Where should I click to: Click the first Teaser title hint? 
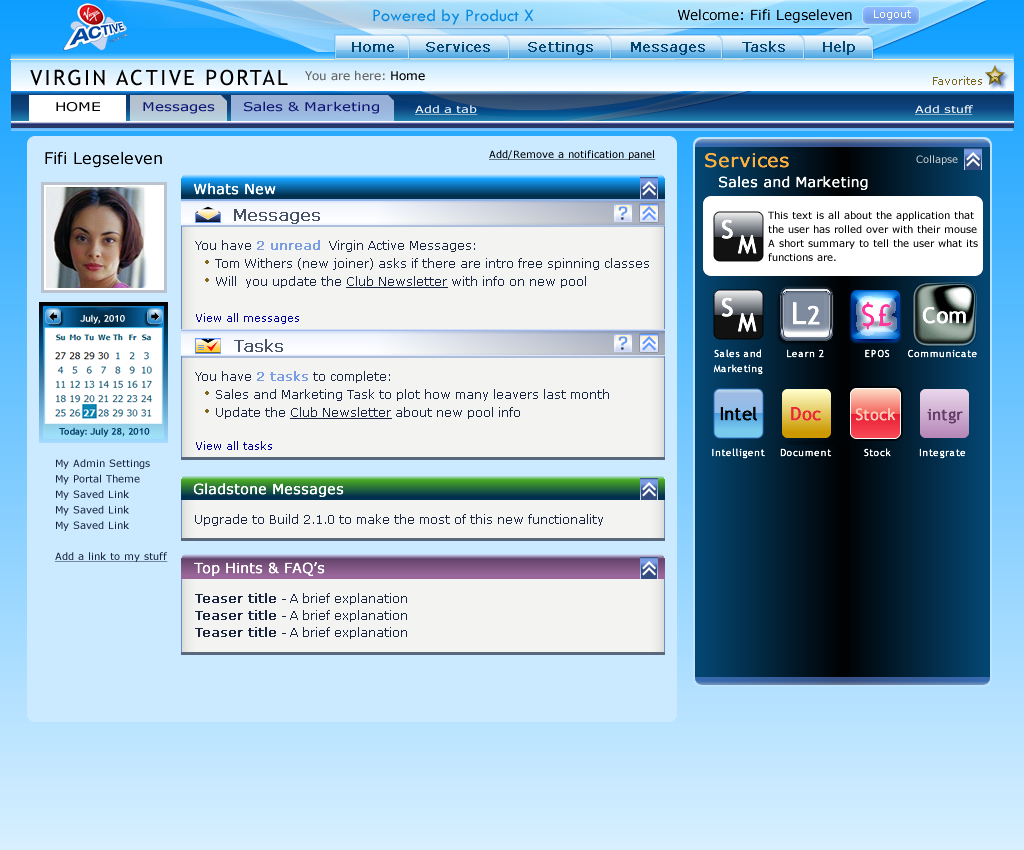point(236,598)
